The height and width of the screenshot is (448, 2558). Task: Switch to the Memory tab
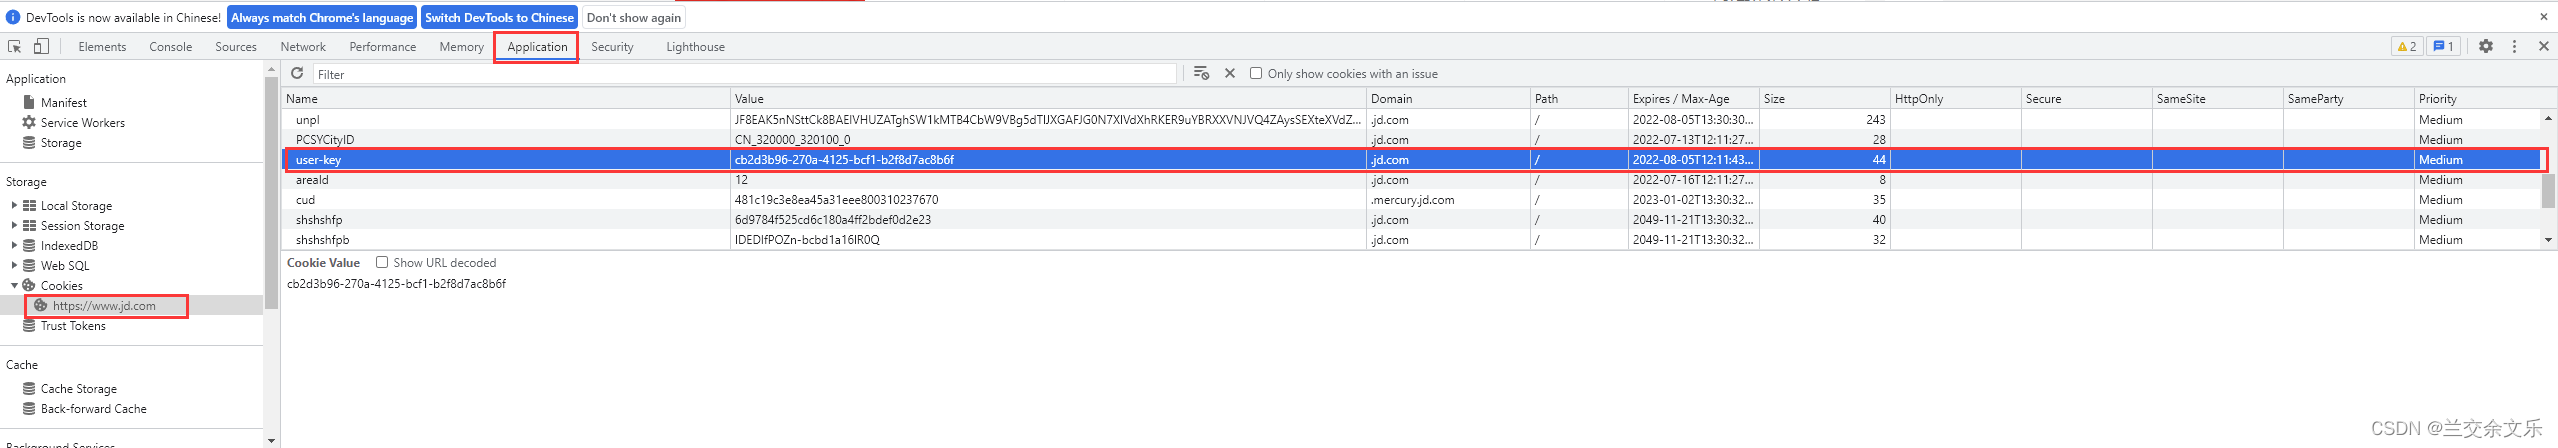(x=461, y=46)
